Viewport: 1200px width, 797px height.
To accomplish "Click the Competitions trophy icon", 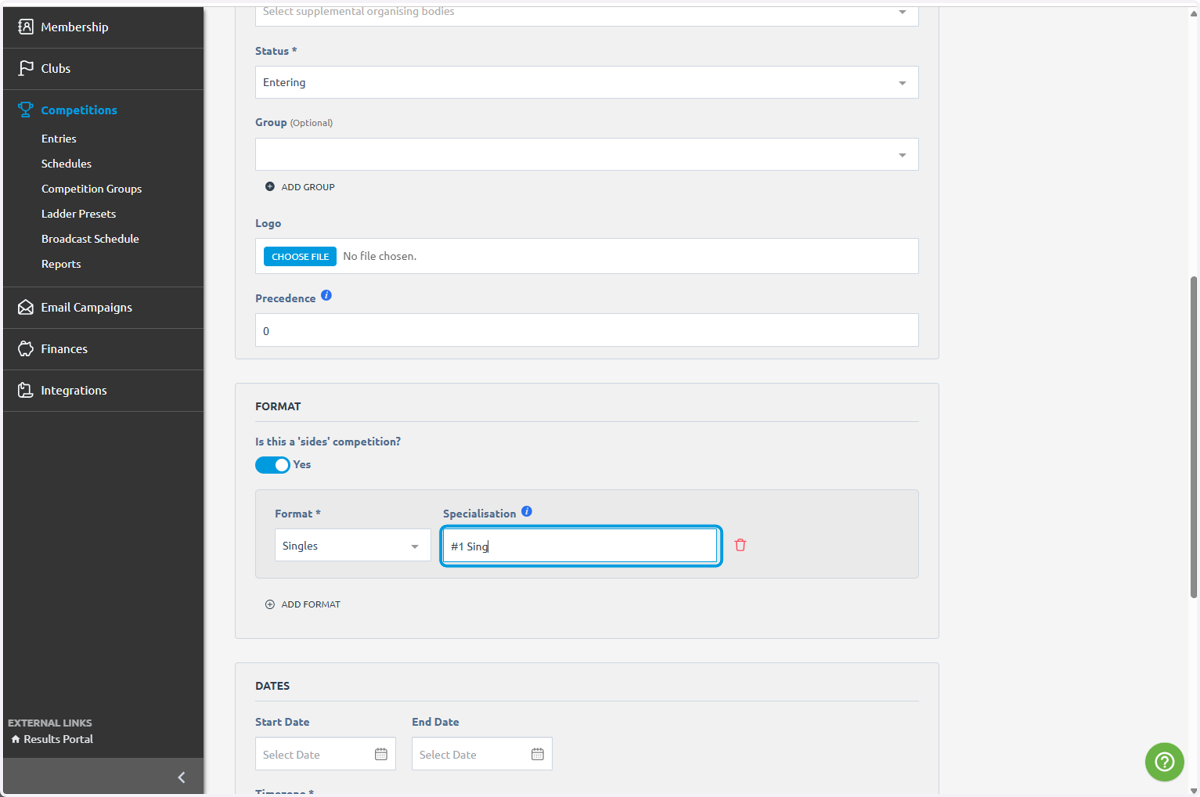I will 26,110.
